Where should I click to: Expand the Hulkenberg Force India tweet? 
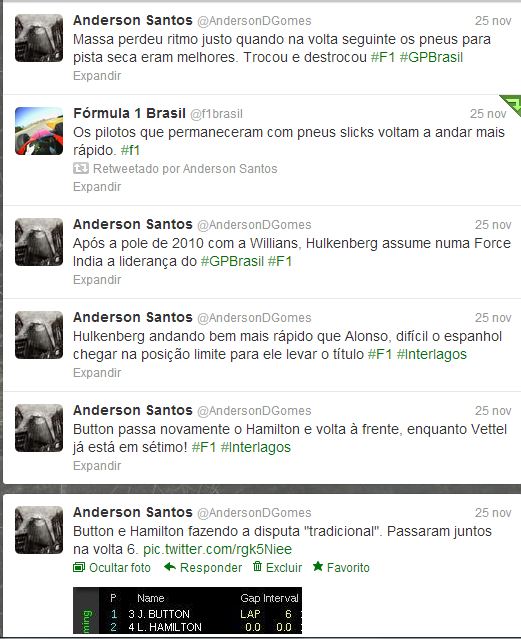[x=97, y=280]
